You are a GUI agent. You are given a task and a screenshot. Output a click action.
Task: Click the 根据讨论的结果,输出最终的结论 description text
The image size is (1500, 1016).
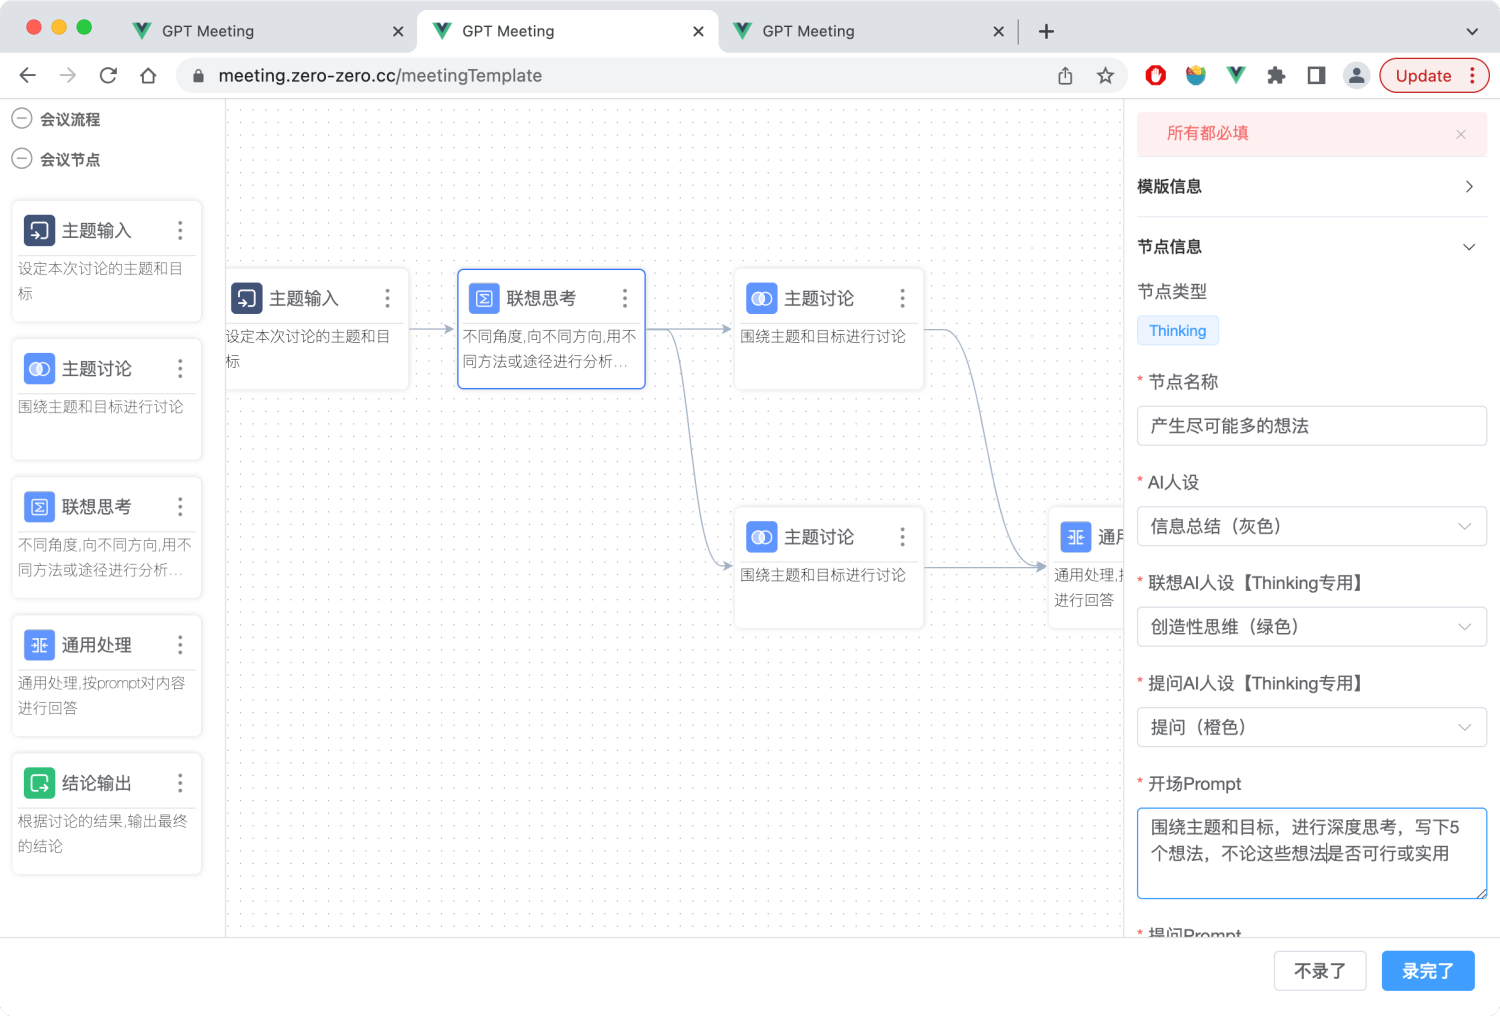tap(102, 833)
